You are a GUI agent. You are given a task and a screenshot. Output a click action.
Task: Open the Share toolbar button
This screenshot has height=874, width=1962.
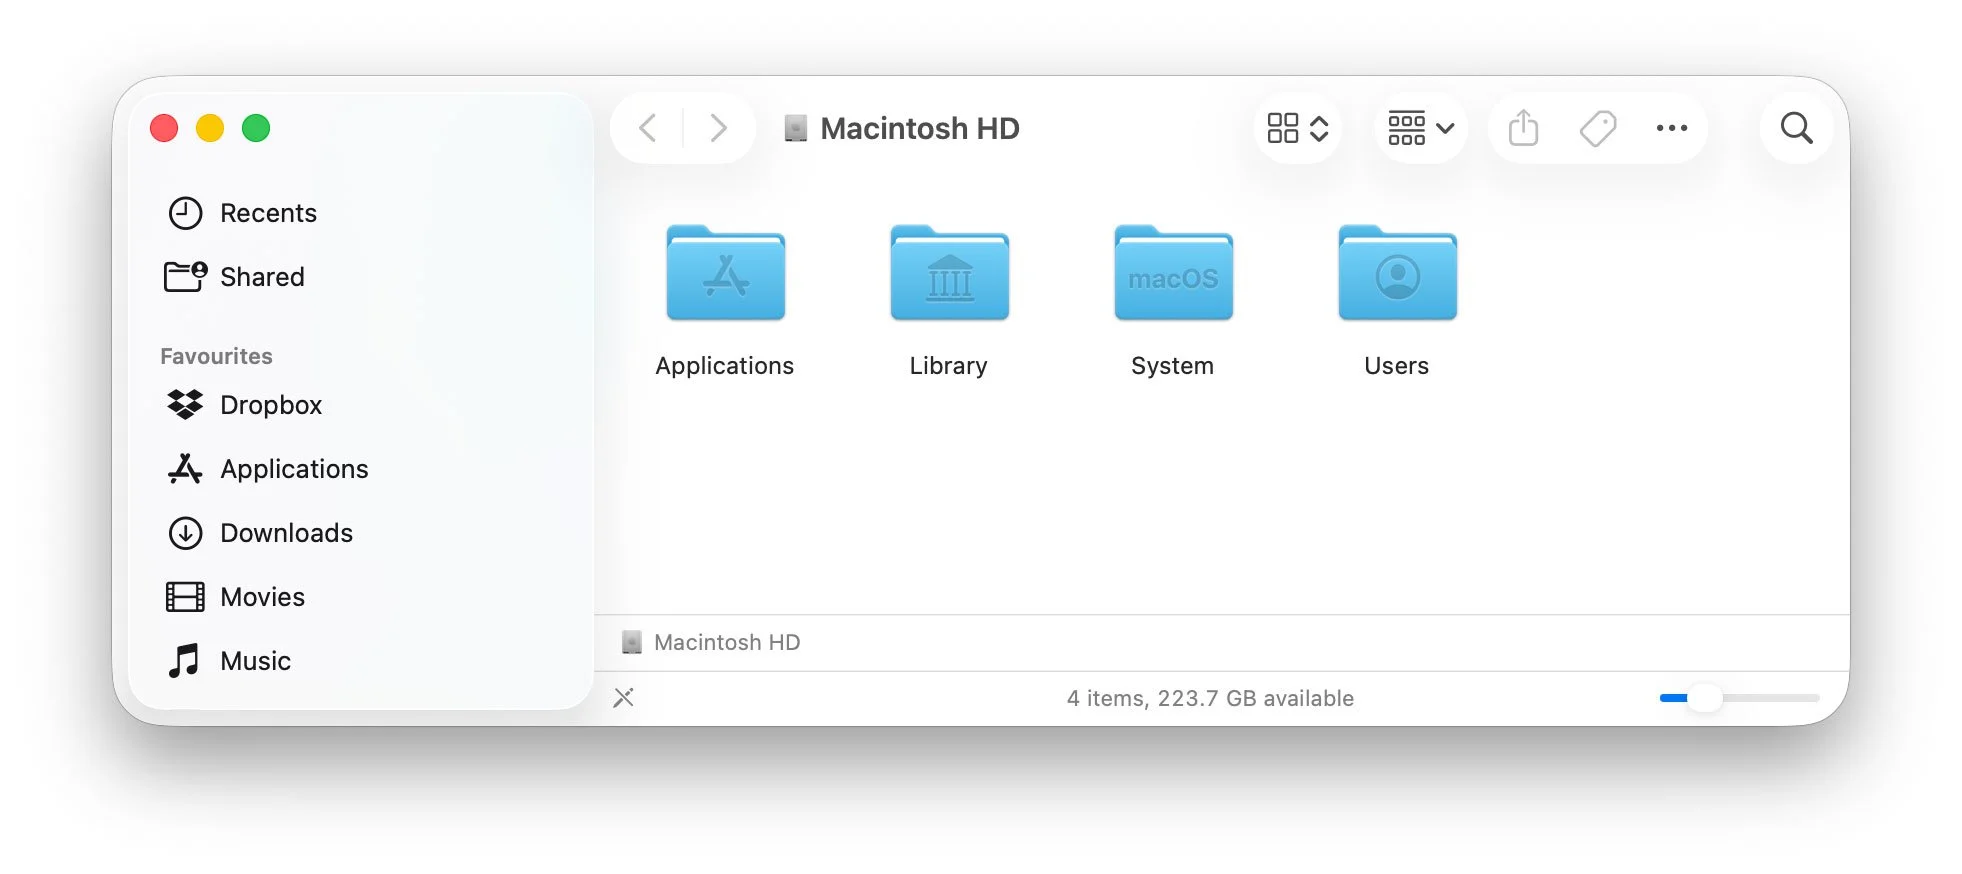(x=1523, y=128)
